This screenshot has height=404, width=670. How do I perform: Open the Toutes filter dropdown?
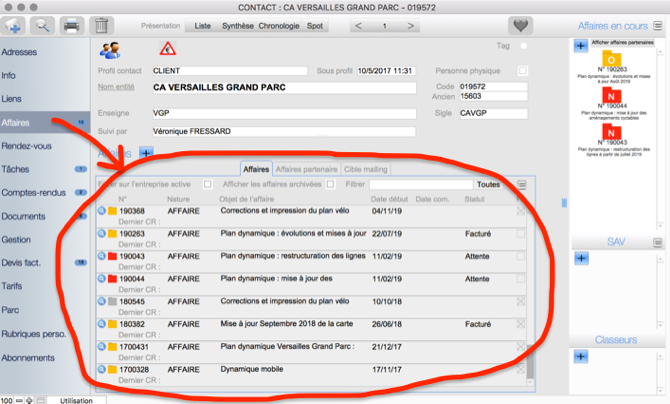[x=487, y=185]
